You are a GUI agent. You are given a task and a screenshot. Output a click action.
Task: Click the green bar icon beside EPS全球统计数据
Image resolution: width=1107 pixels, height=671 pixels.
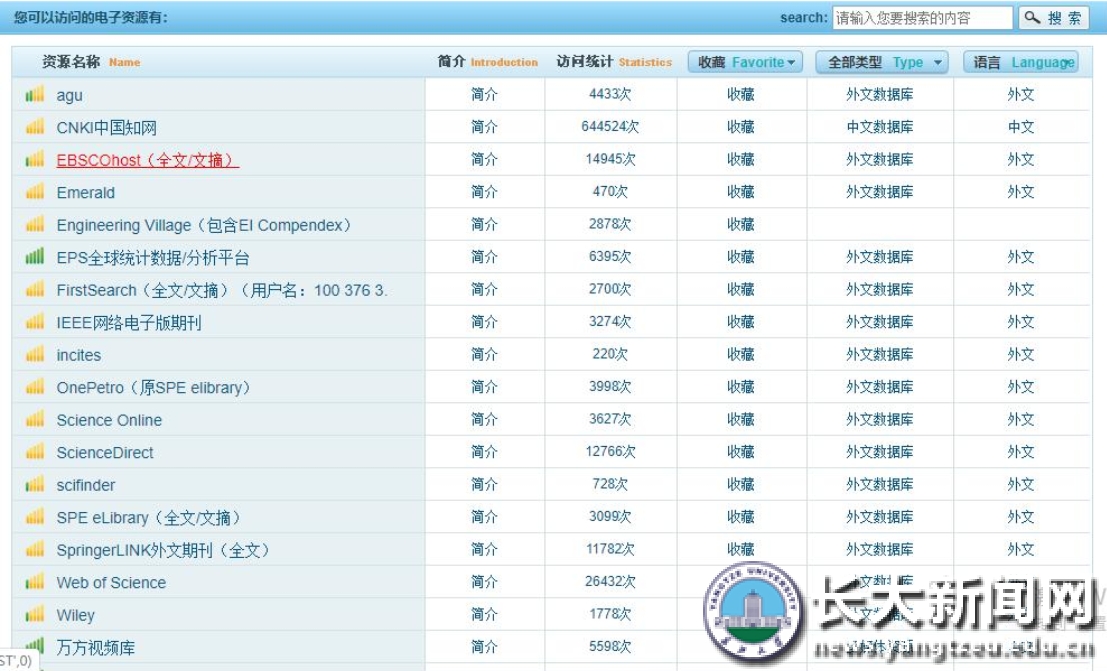coord(35,256)
